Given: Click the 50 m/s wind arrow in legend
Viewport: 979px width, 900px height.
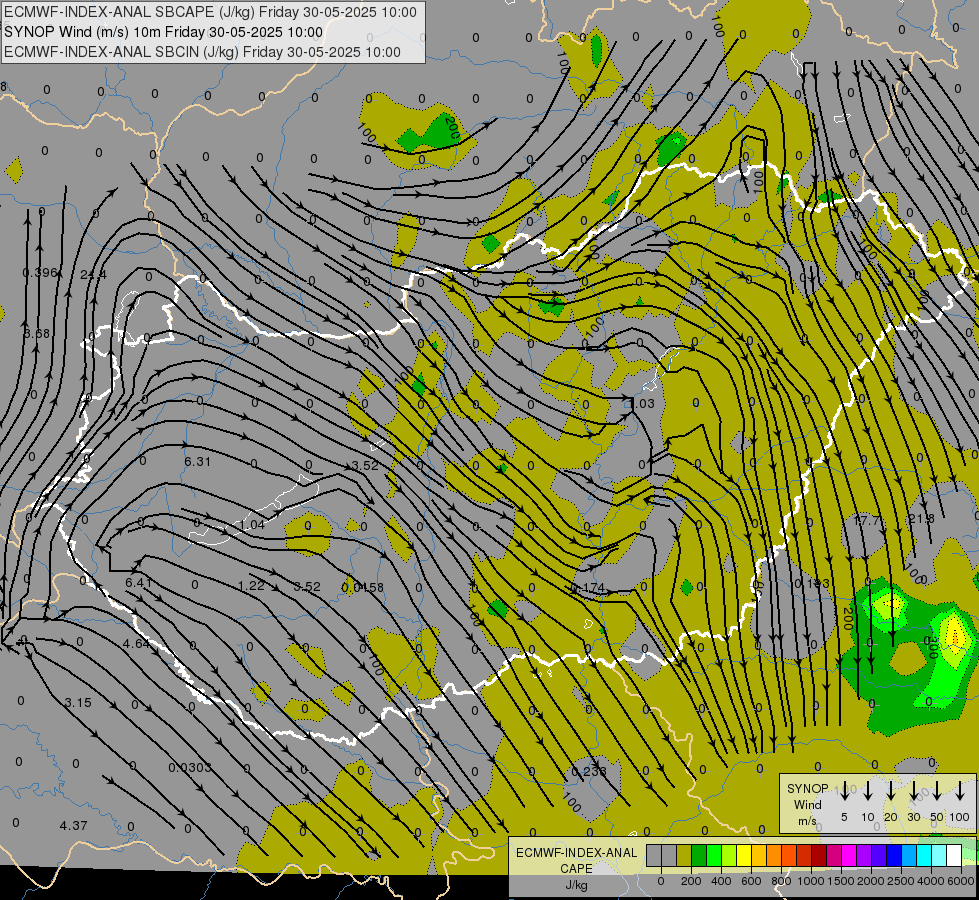Looking at the screenshot, I should (937, 791).
